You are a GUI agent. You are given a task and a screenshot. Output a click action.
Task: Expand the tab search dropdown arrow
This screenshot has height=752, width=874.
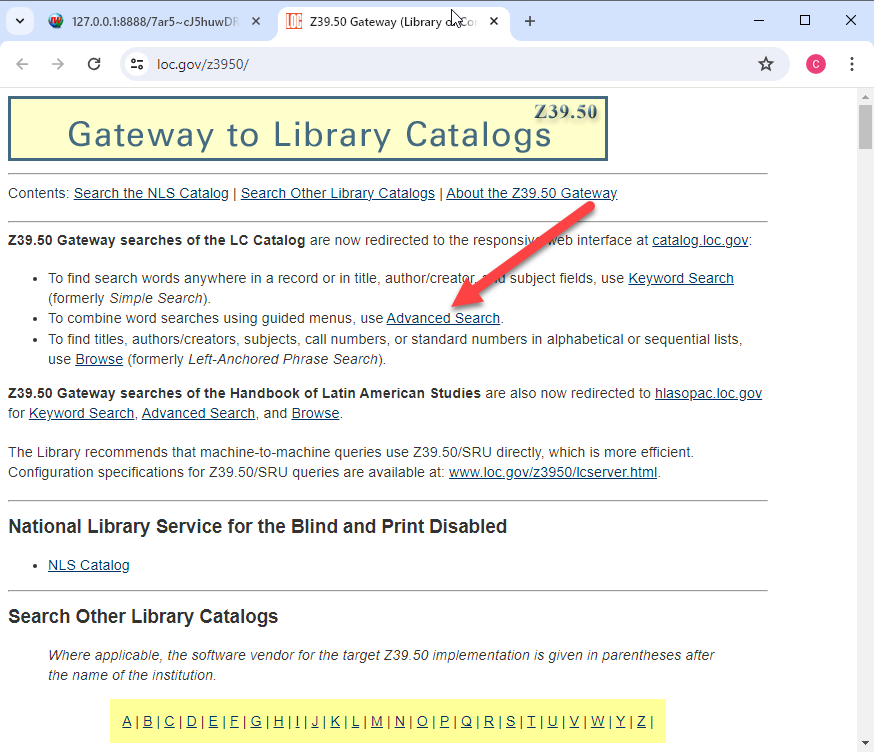pyautogui.click(x=19, y=21)
